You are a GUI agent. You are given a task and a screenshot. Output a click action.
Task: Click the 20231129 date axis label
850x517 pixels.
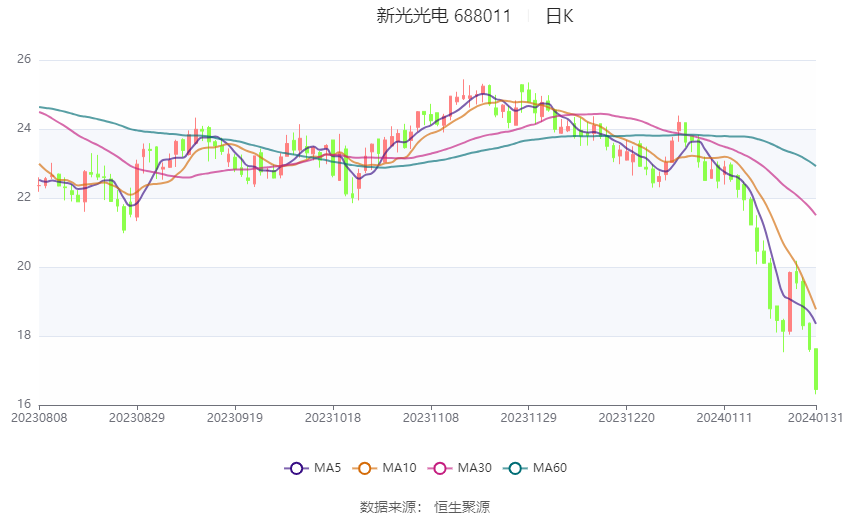coord(529,418)
